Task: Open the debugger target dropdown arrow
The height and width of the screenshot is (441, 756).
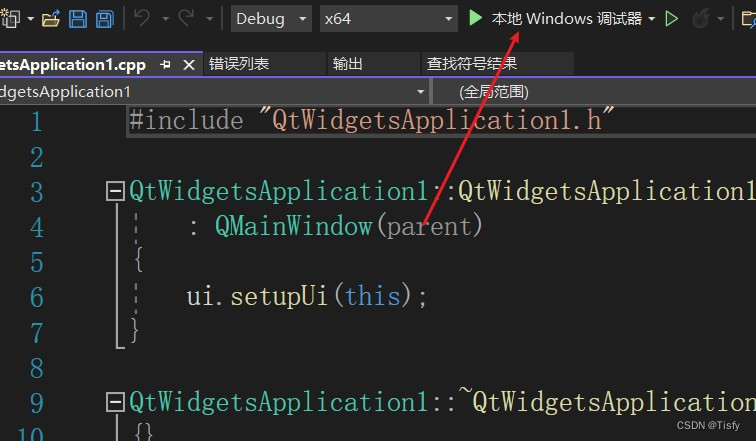Action: 652,19
